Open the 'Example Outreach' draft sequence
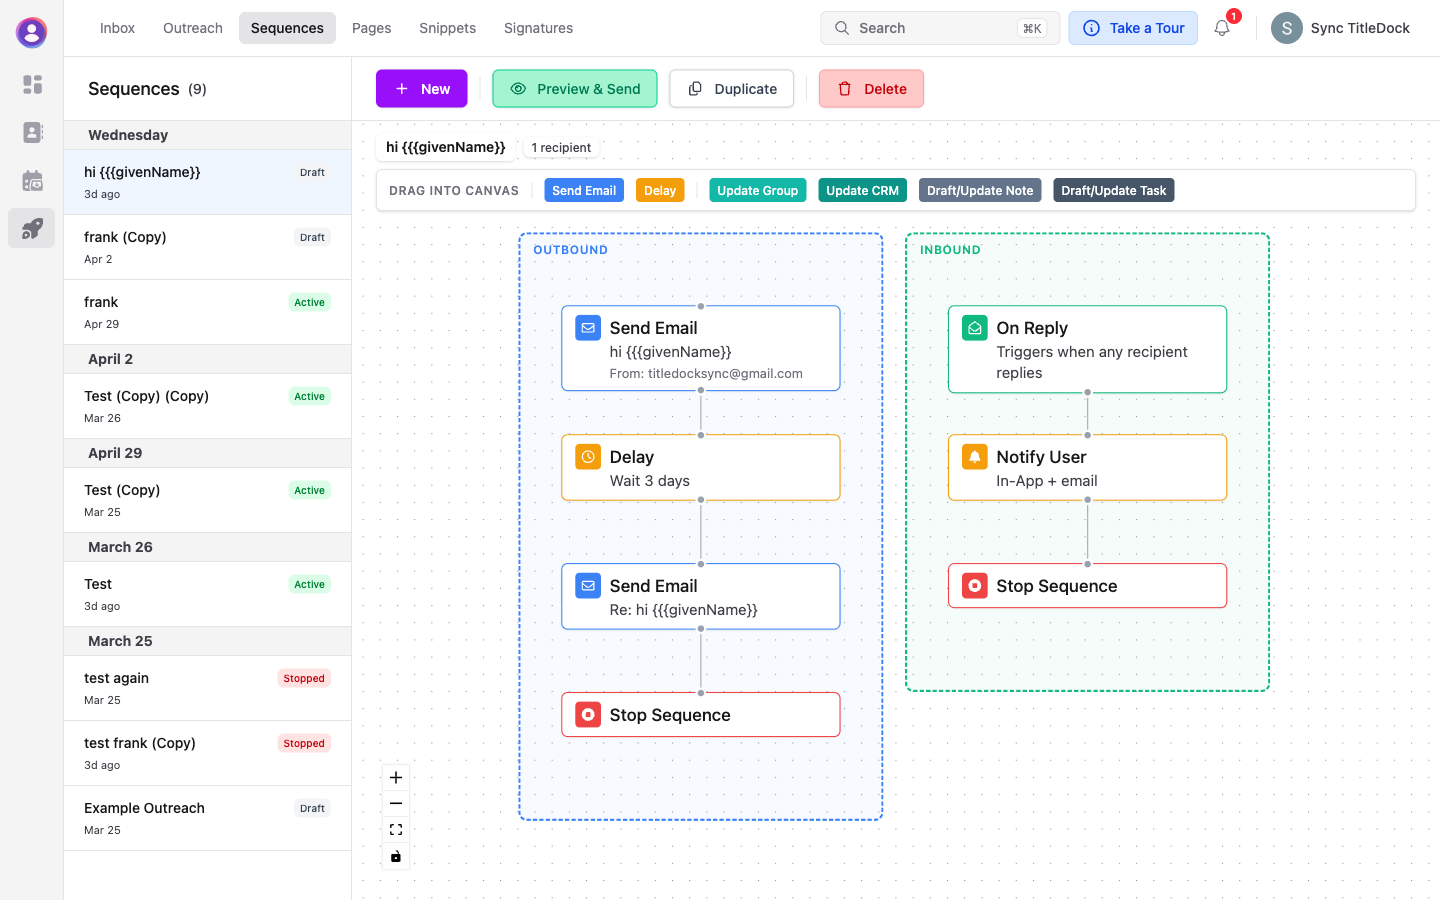This screenshot has width=1440, height=900. tap(208, 818)
